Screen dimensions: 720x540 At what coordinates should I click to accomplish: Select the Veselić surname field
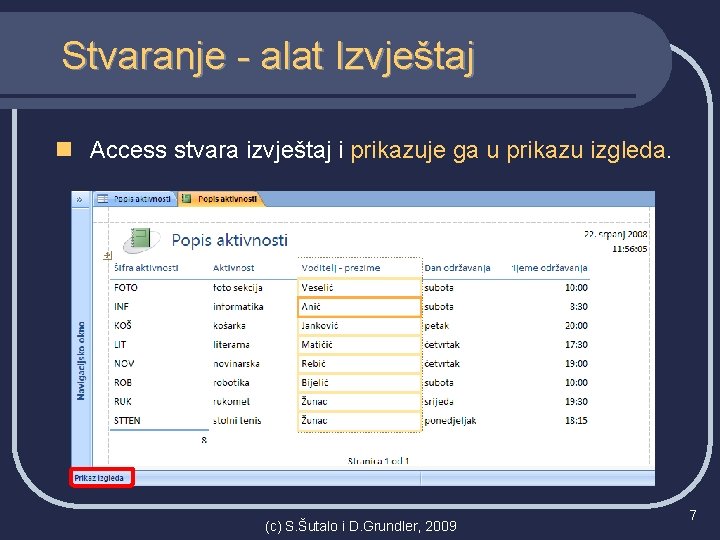pos(360,288)
